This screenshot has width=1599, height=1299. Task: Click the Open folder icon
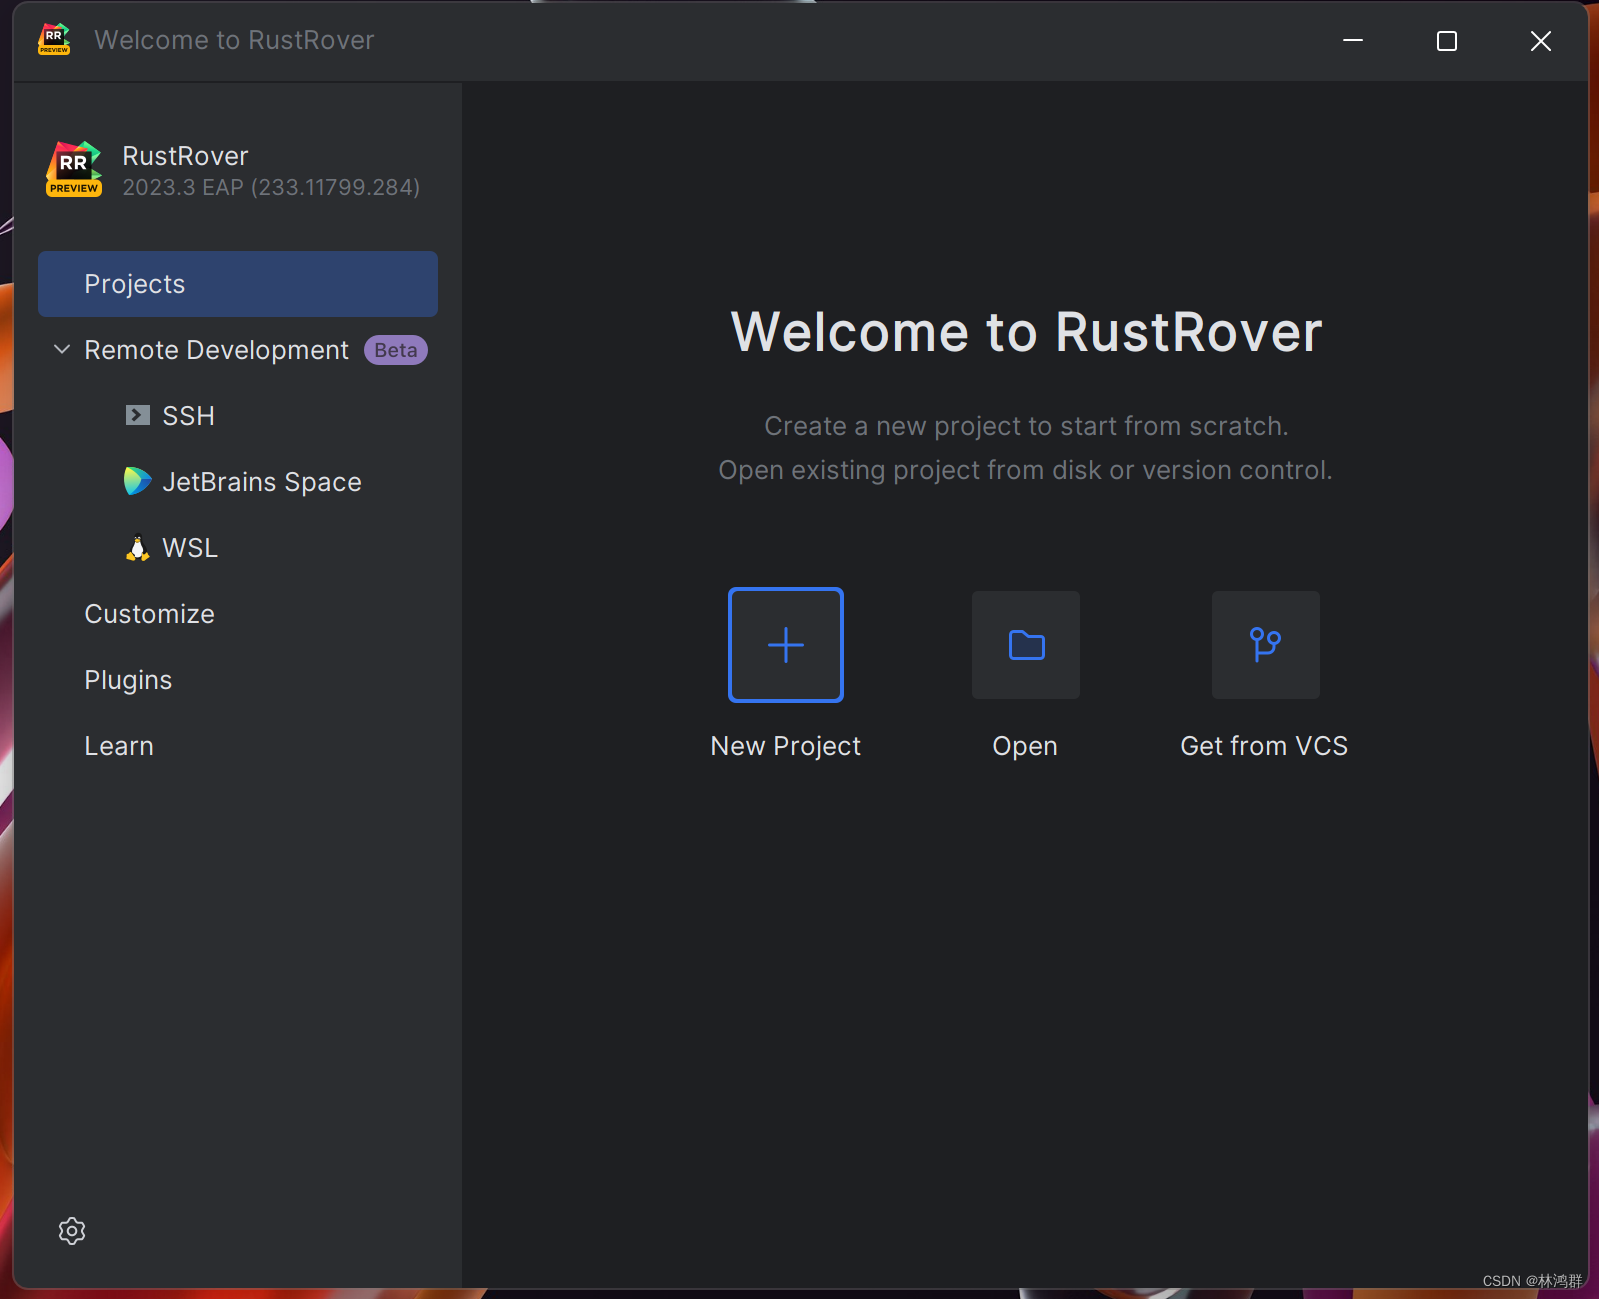point(1026,645)
